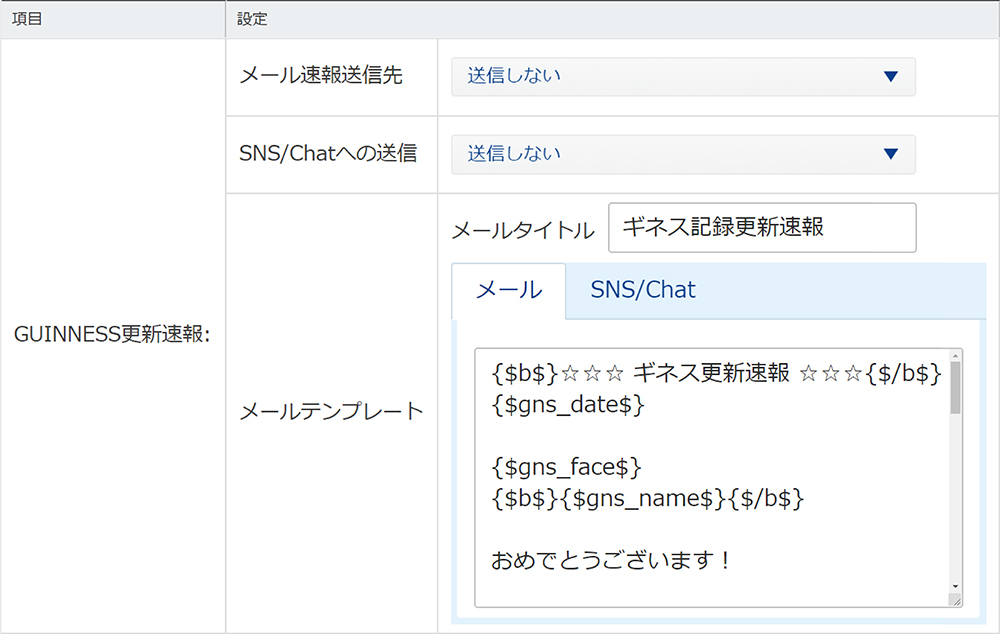Click the template textarea scrollbar up arrow
This screenshot has width=1000, height=634.
tap(955, 357)
